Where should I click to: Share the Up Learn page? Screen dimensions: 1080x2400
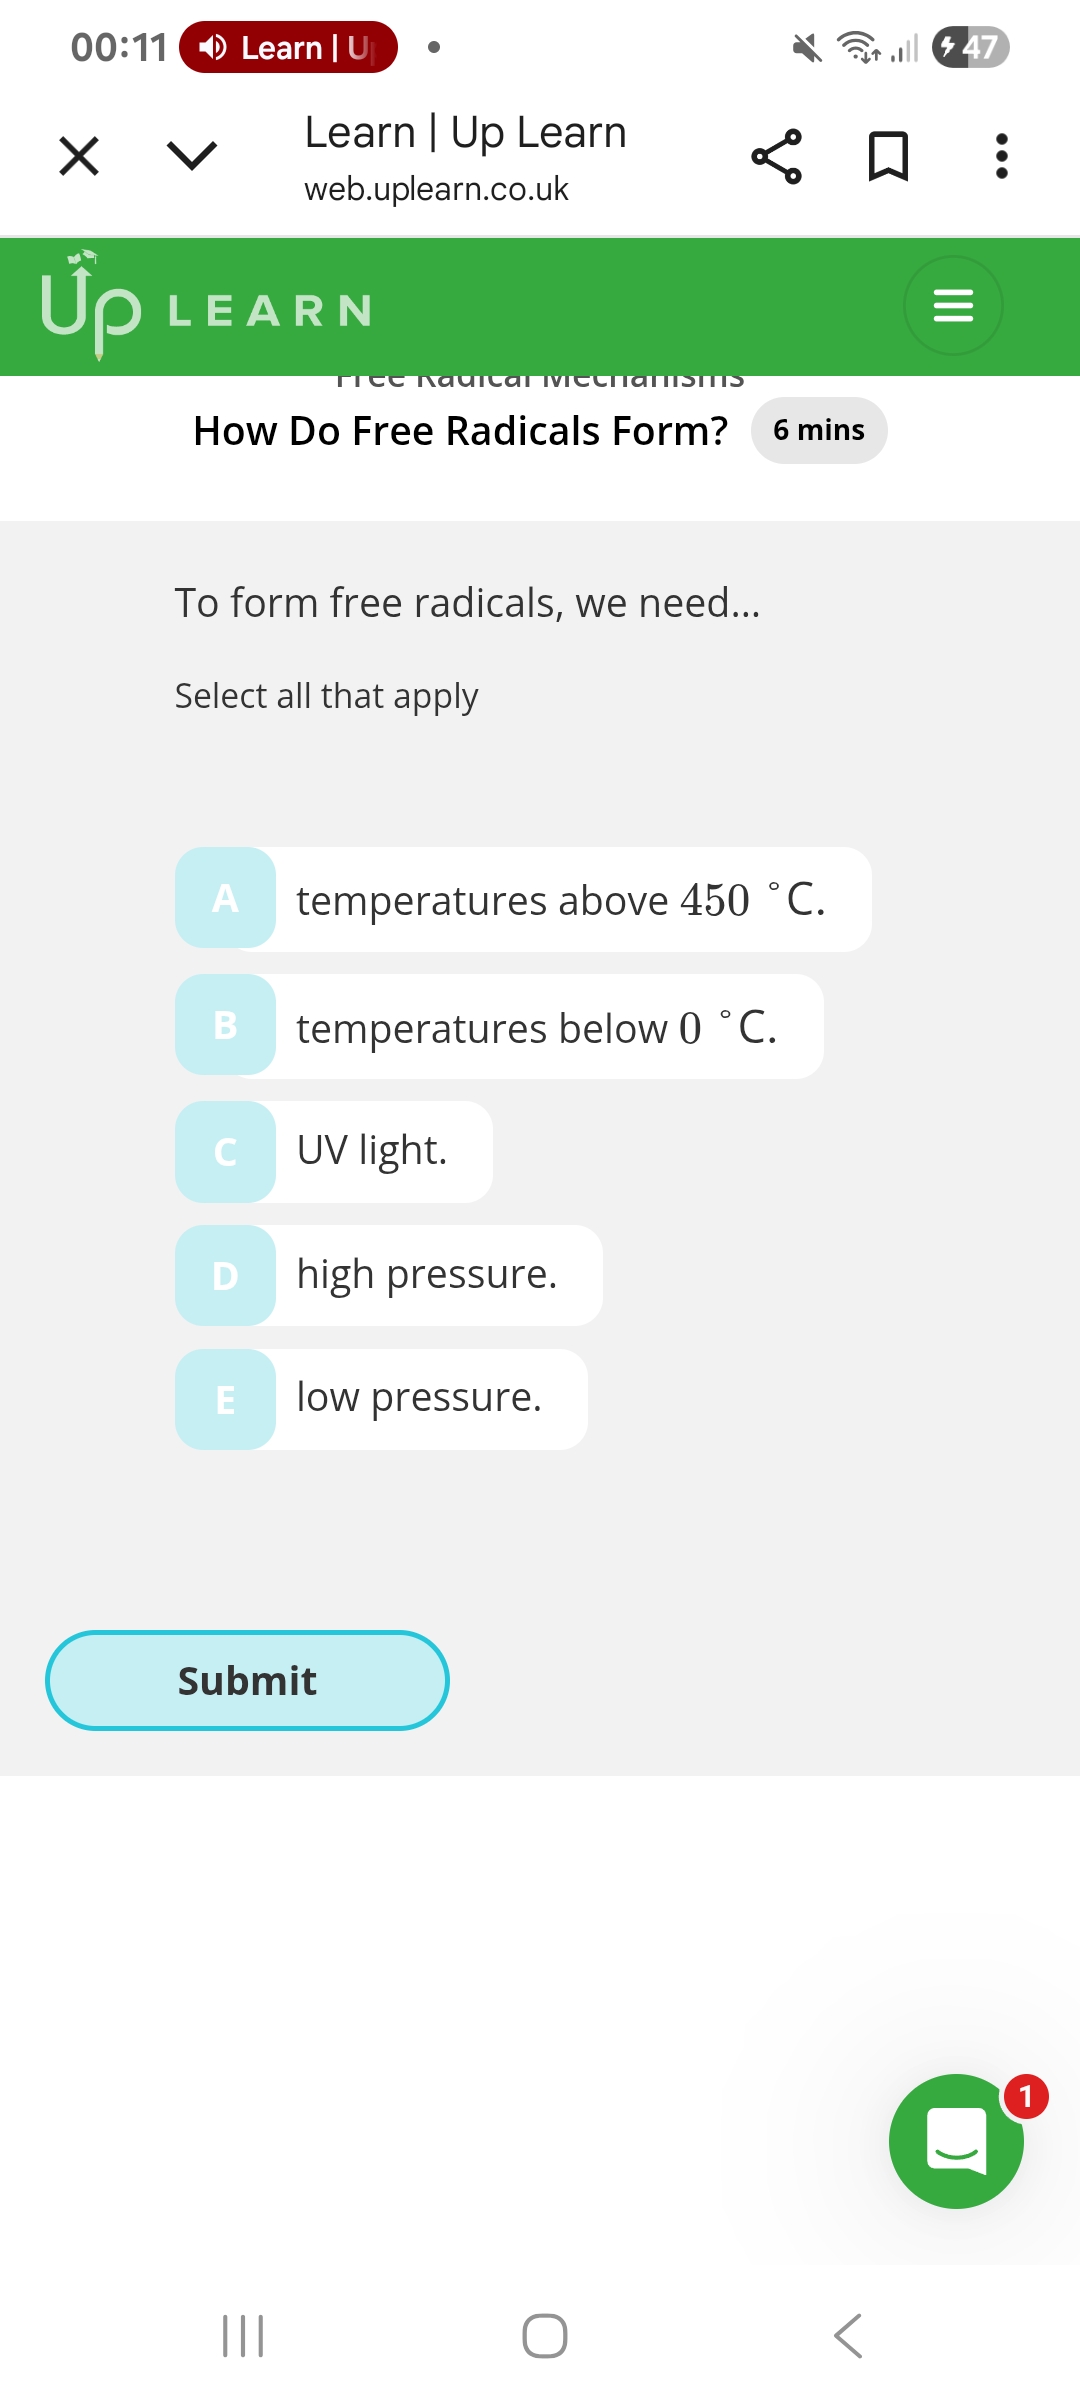[776, 156]
